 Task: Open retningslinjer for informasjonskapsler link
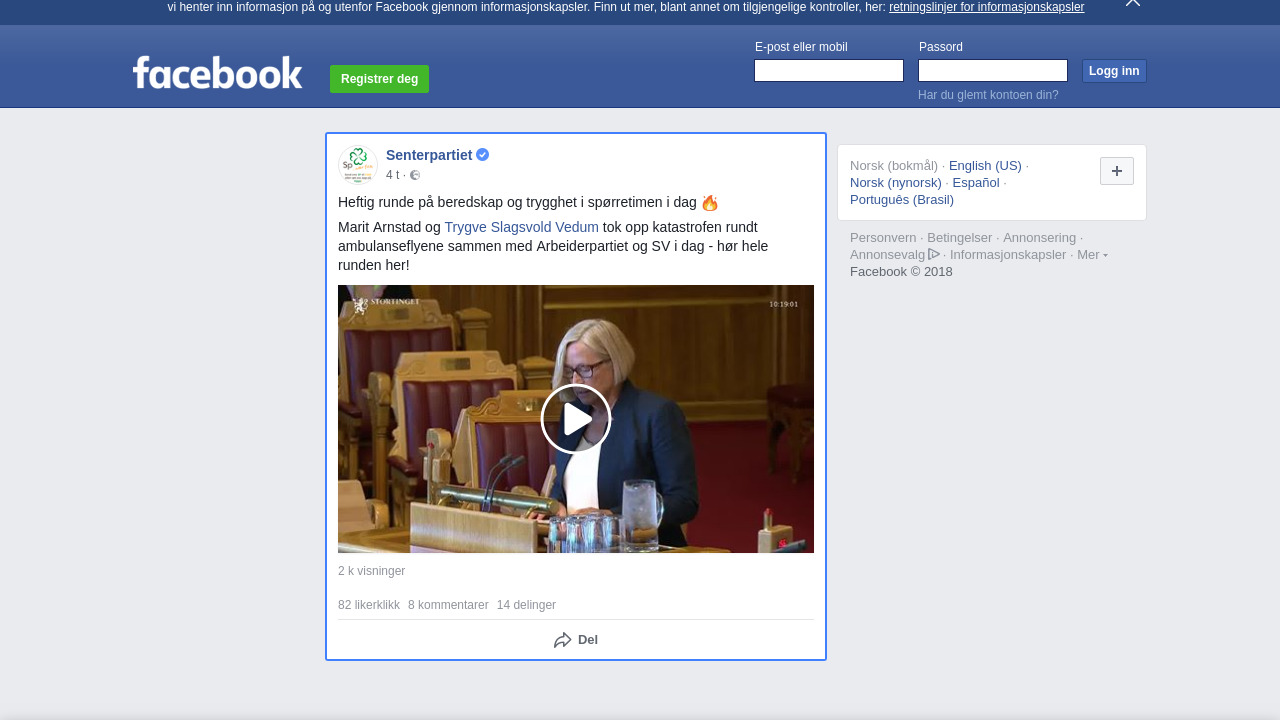(x=986, y=7)
